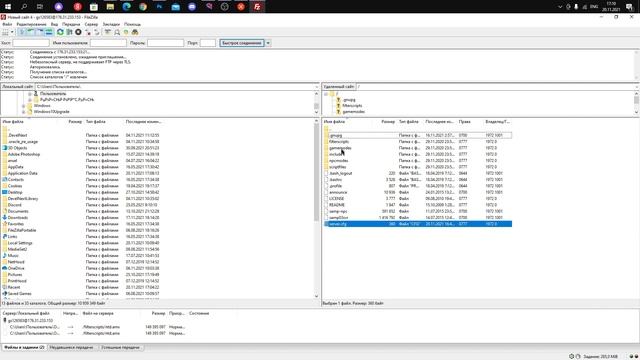
Task: Focus the Имя пользователя input field
Action: (108, 43)
